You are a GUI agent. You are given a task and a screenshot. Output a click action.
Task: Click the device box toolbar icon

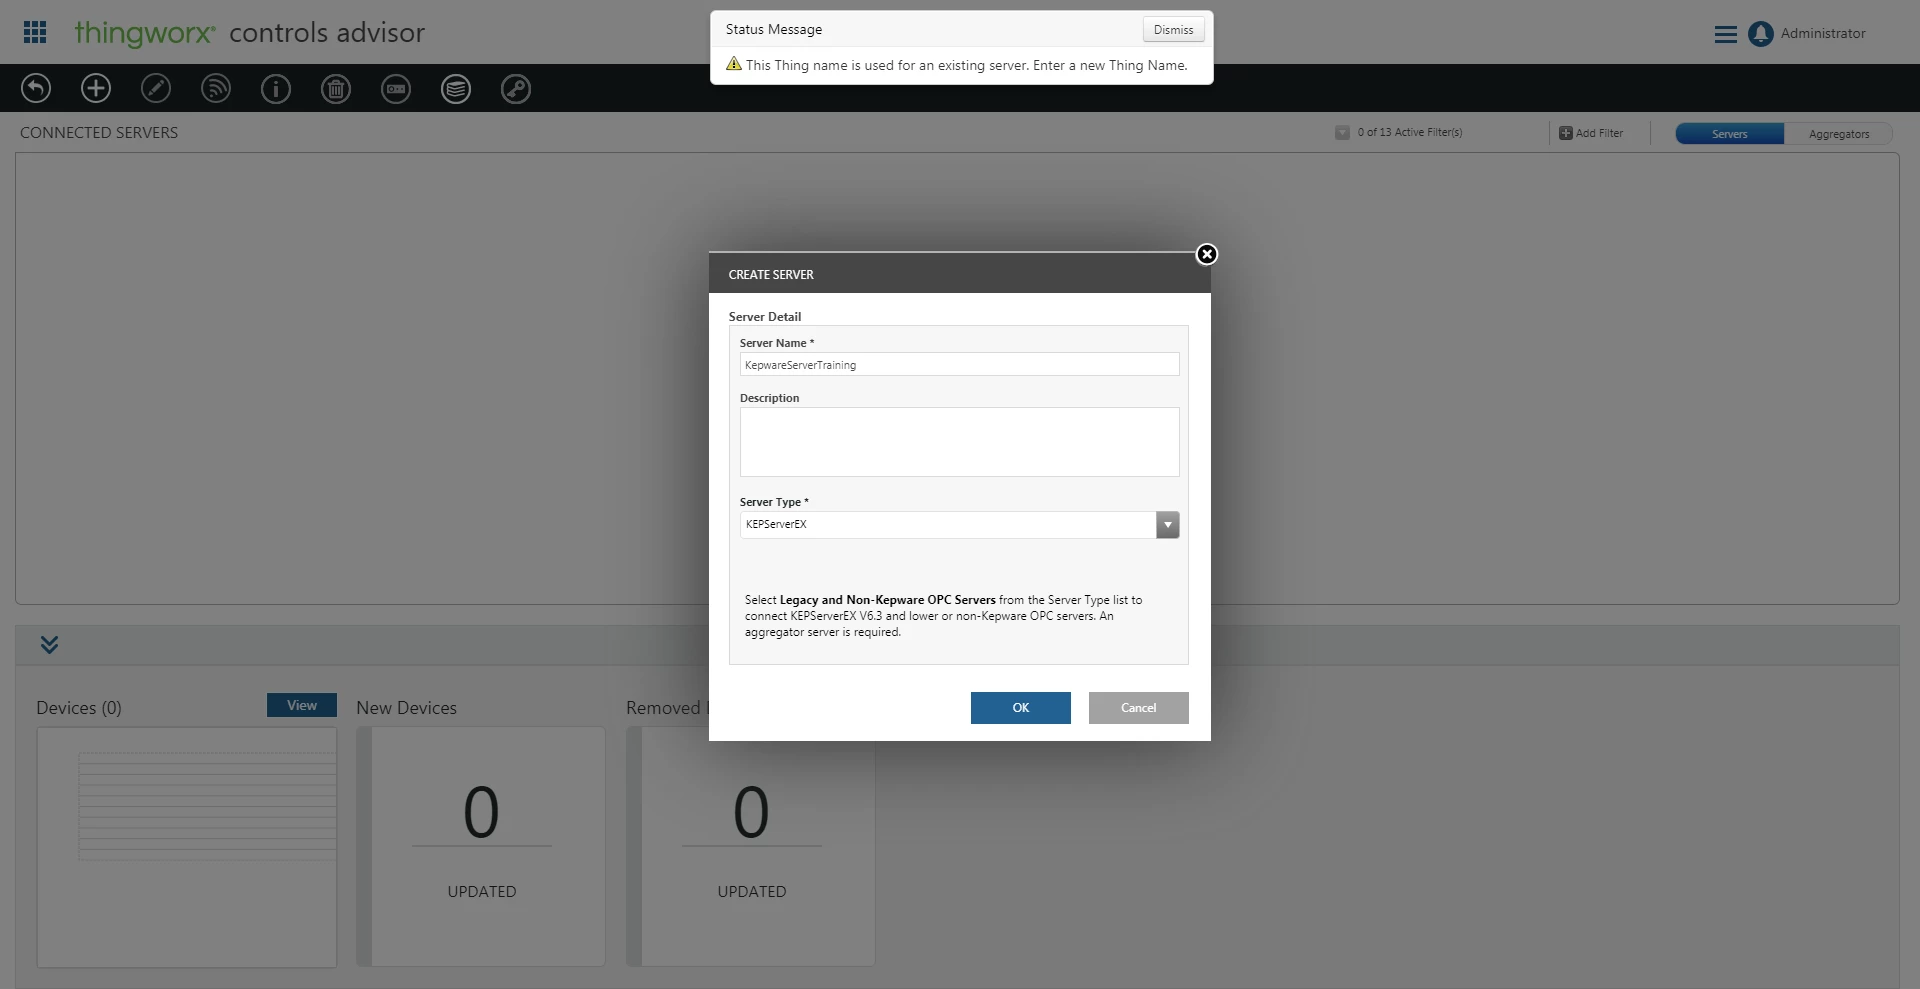coord(396,88)
